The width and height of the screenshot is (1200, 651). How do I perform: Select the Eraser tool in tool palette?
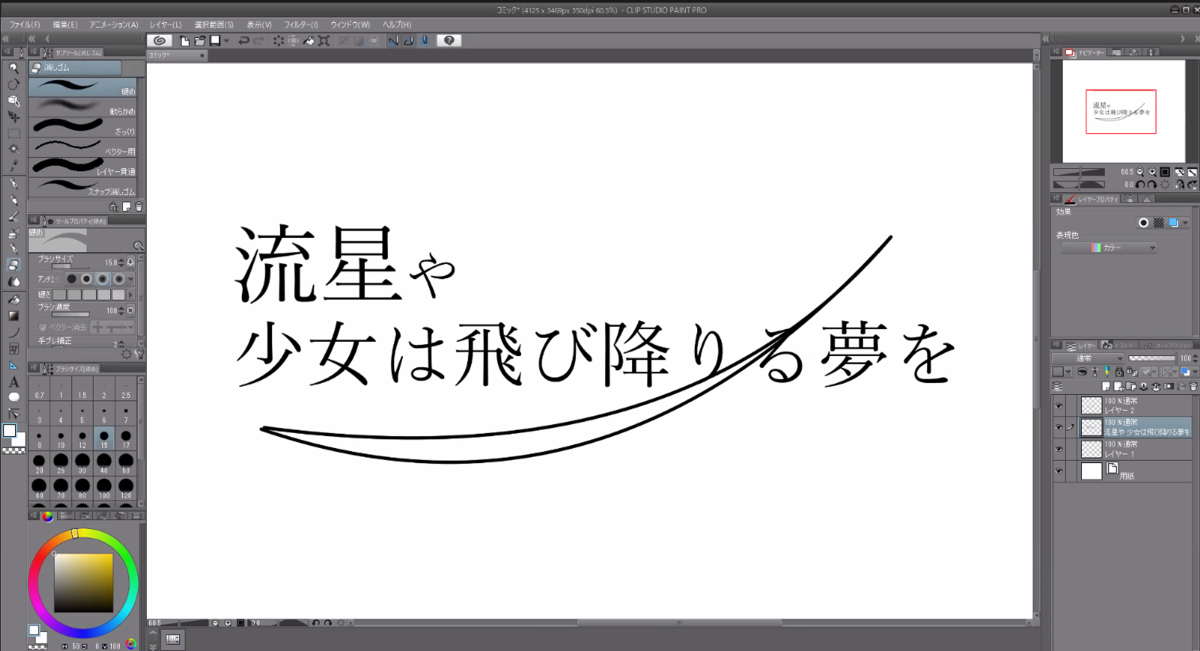pyautogui.click(x=14, y=265)
